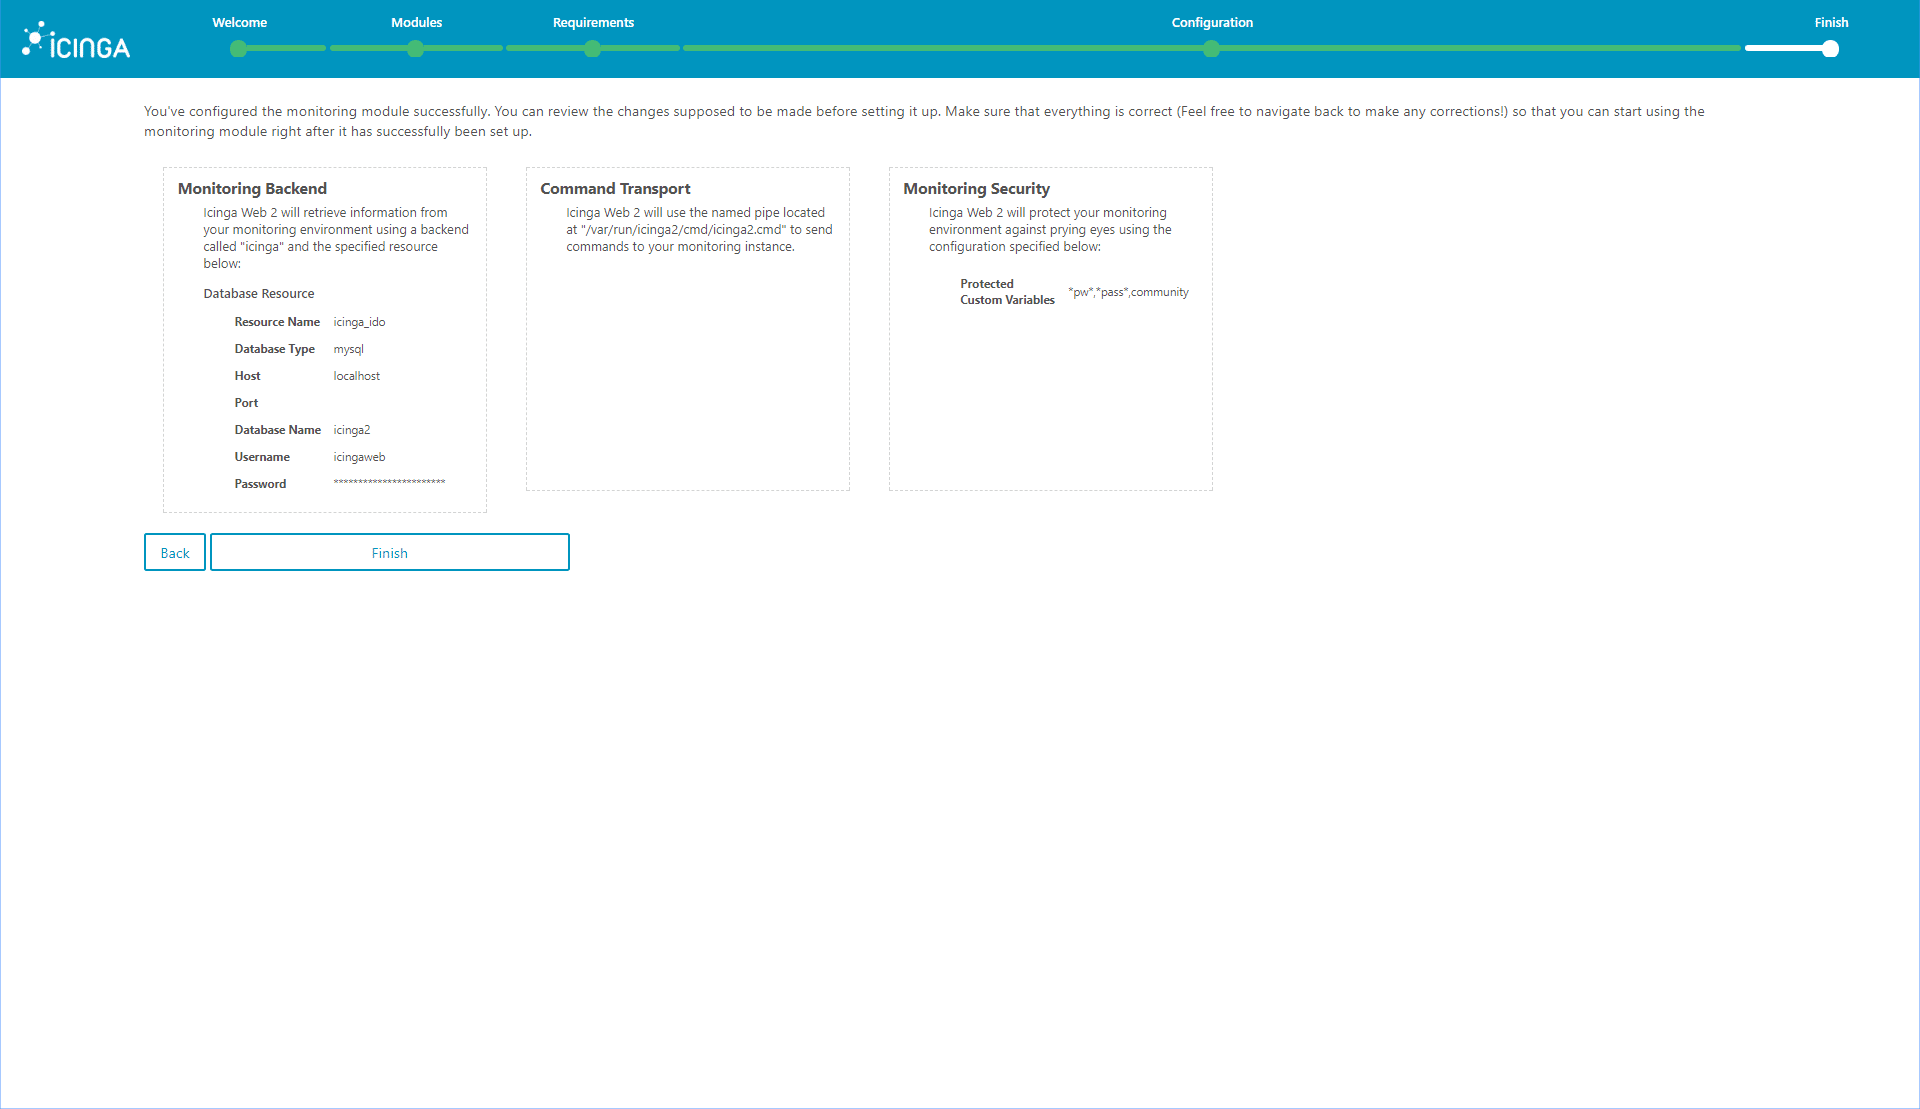
Task: Click the Host label
Action: (x=247, y=376)
